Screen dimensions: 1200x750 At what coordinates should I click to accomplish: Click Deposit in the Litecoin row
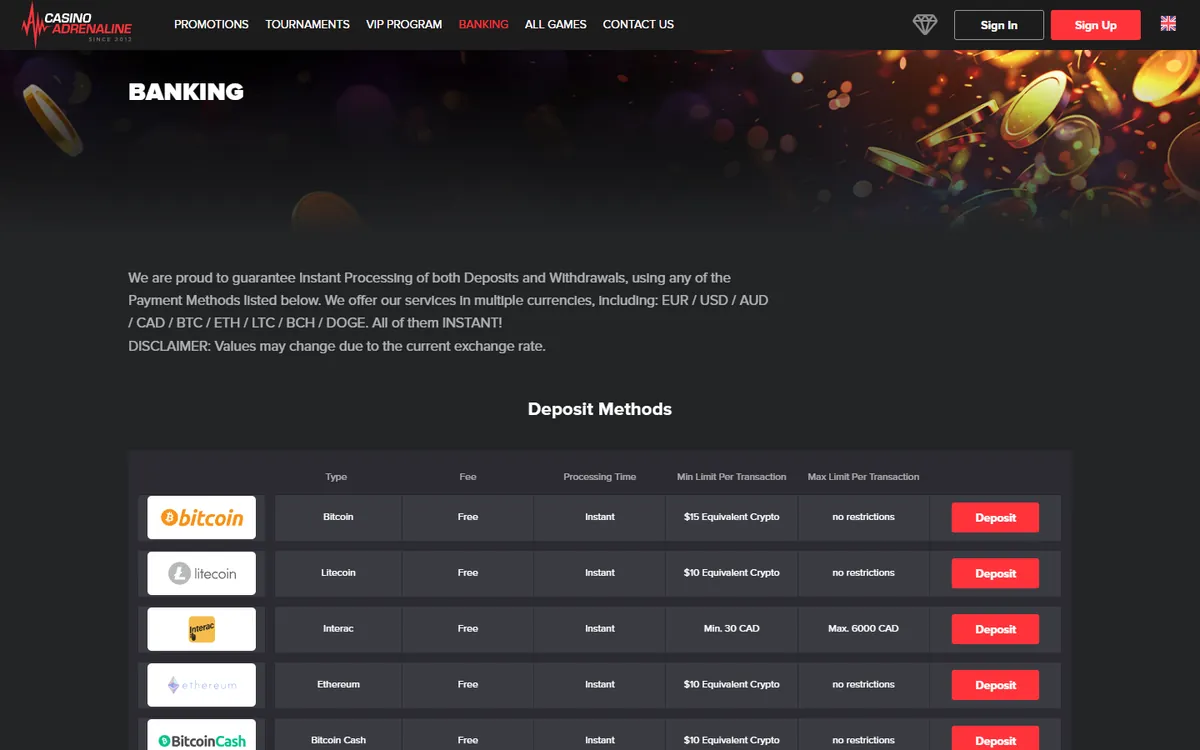tap(995, 574)
